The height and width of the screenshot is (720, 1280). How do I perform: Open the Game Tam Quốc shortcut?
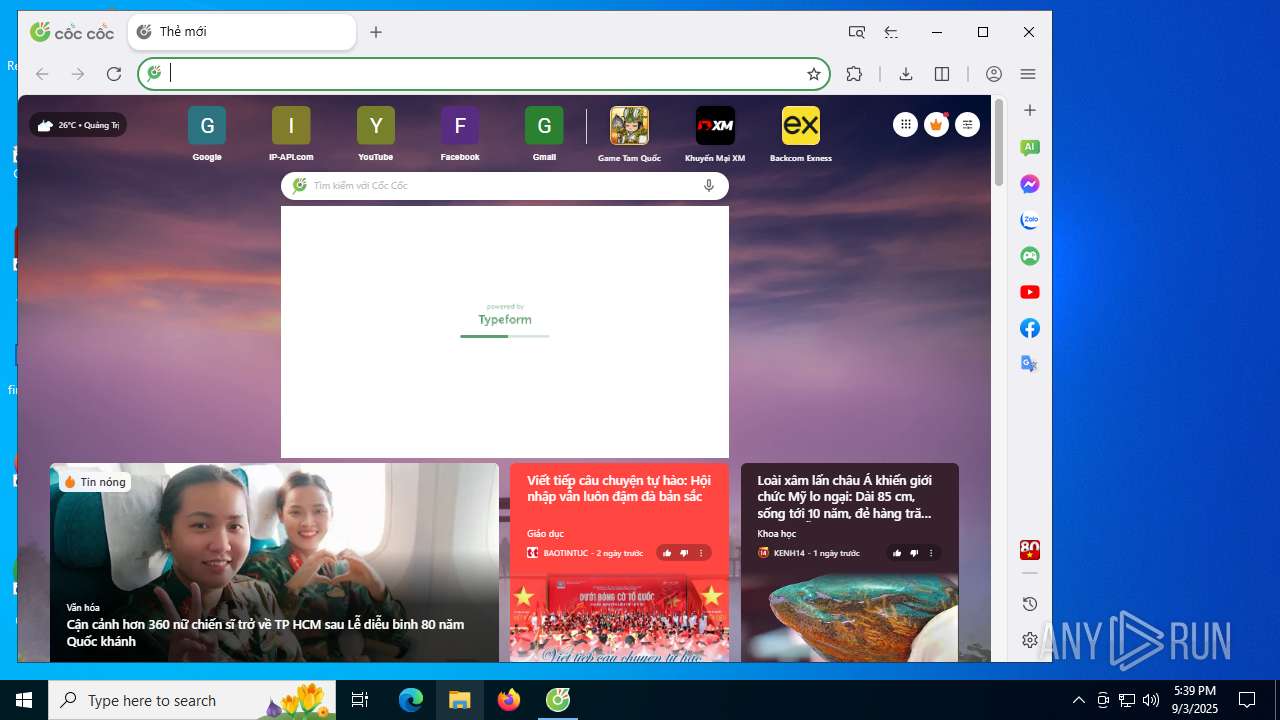[x=630, y=126]
